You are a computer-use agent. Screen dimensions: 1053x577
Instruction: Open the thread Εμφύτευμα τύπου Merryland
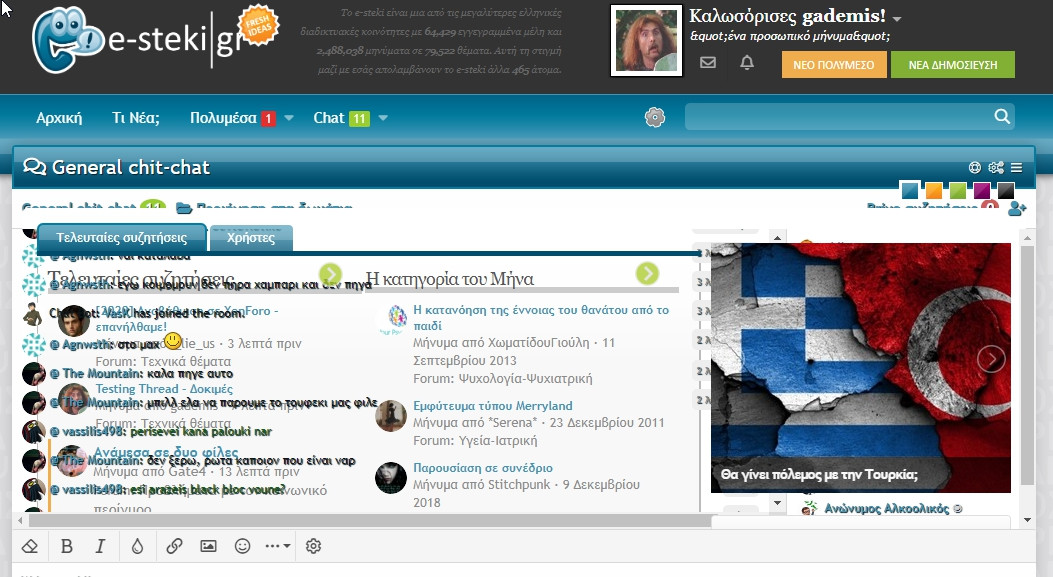pyautogui.click(x=492, y=405)
